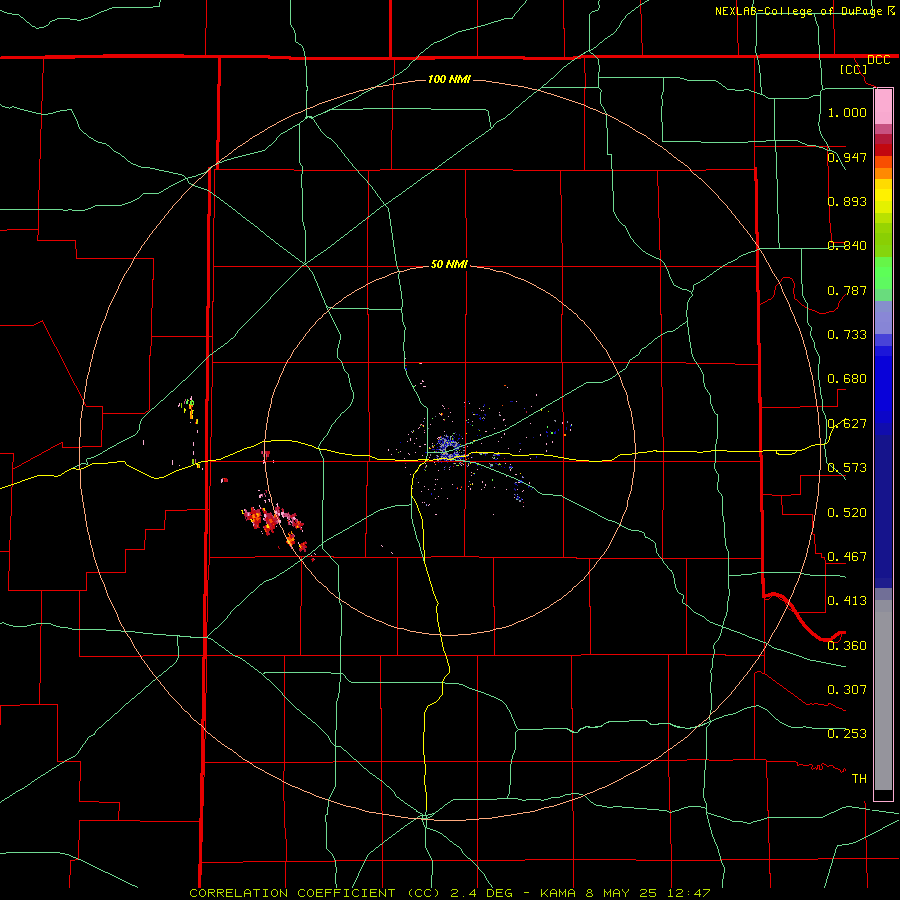Click the blue clutter cluster at the radar center

[449, 447]
